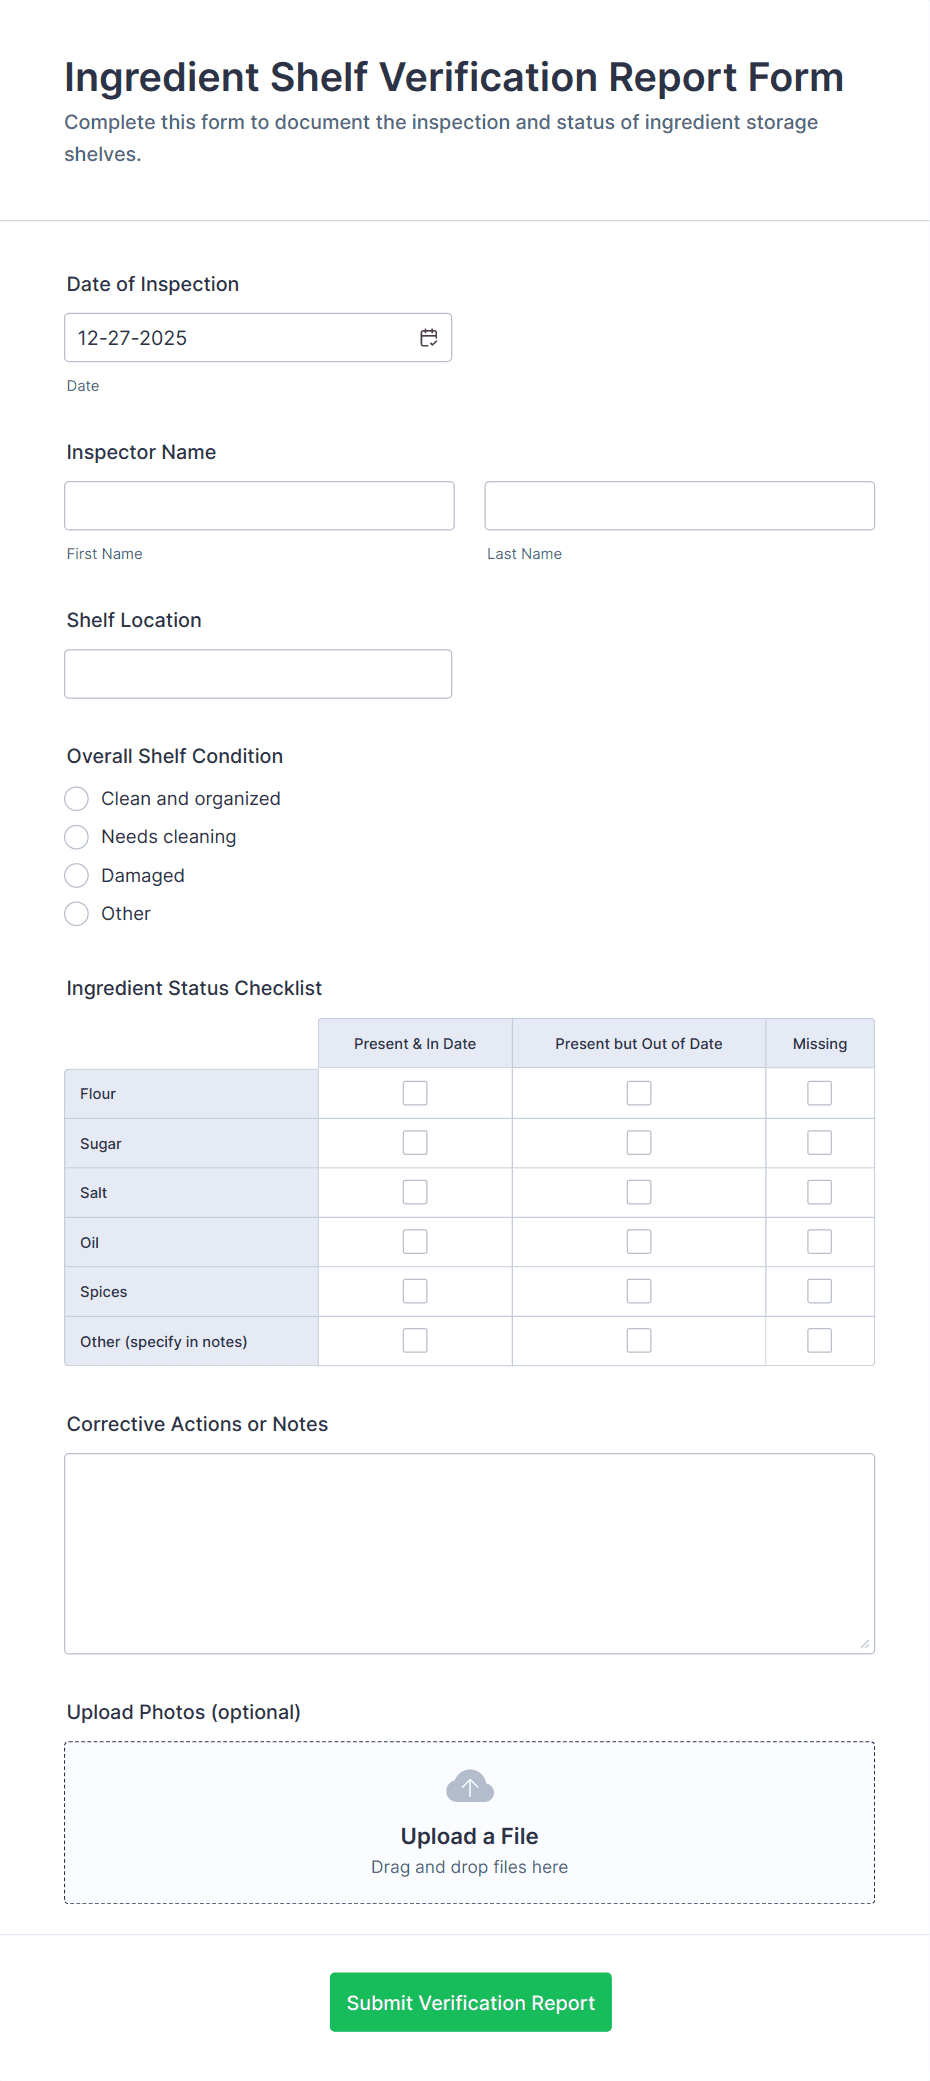Check Flour as Present & In Date
The height and width of the screenshot is (2081, 930).
(415, 1093)
